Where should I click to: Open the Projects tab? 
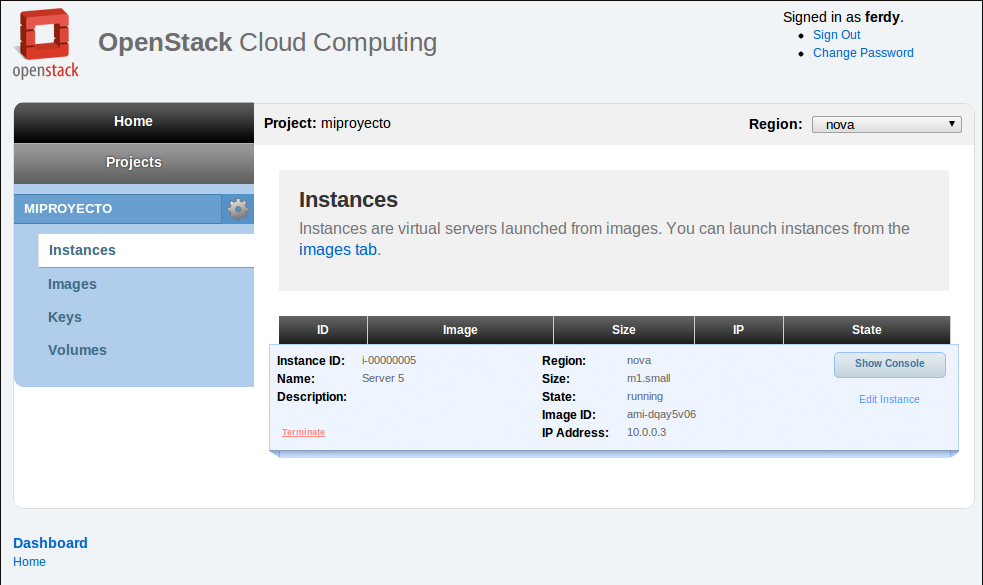click(x=134, y=162)
